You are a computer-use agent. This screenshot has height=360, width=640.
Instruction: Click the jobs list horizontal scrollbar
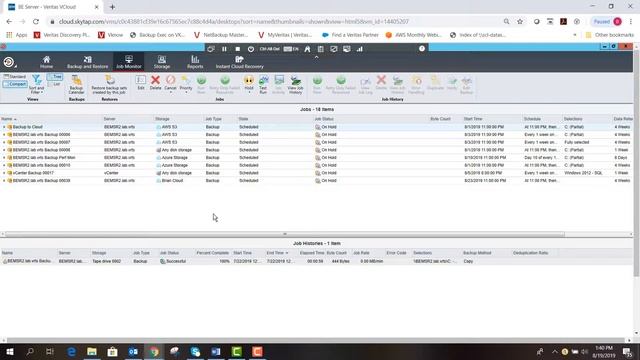click(284, 234)
